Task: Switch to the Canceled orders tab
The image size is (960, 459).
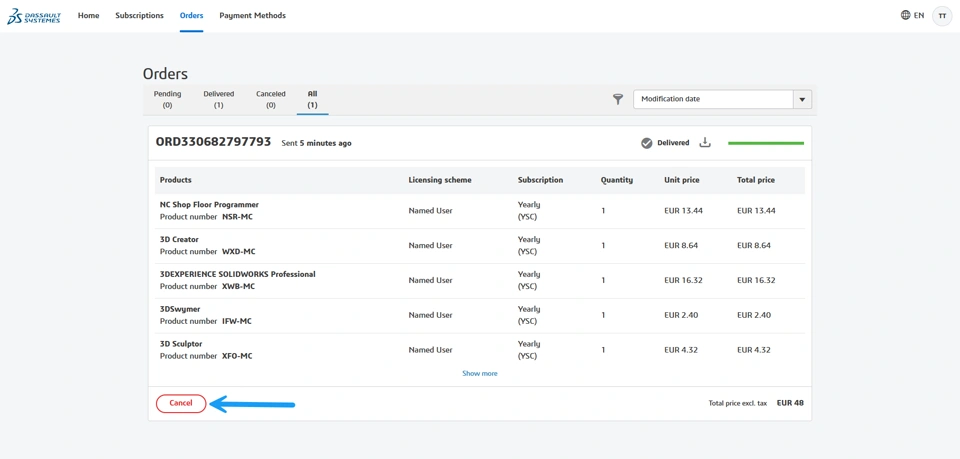Action: click(x=271, y=99)
